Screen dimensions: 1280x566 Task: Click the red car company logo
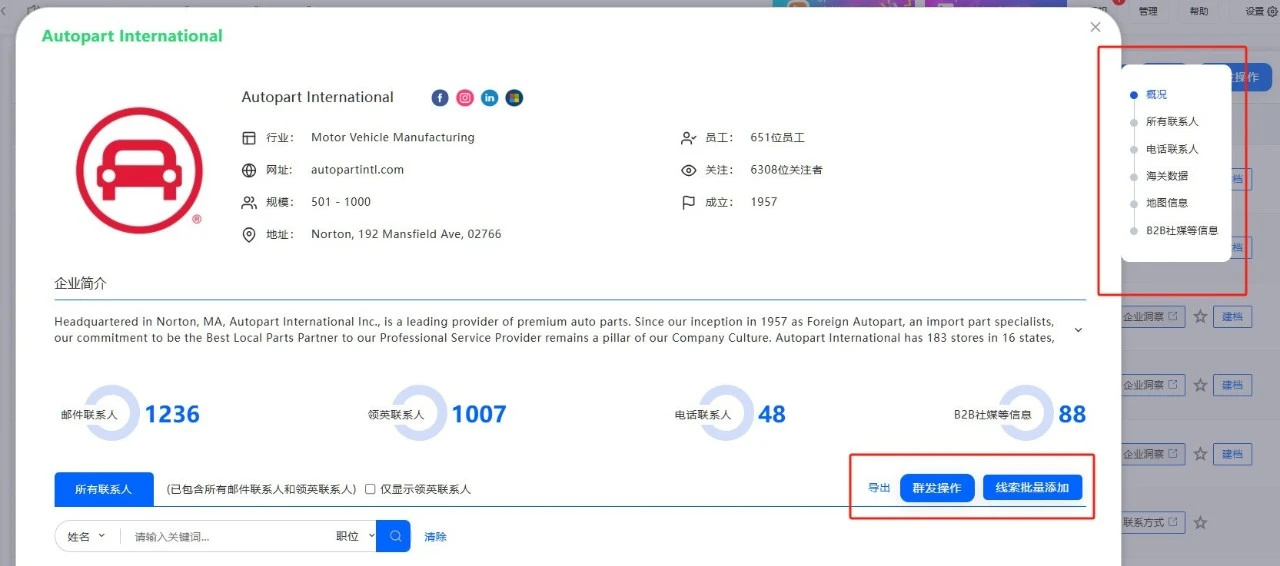[x=139, y=170]
